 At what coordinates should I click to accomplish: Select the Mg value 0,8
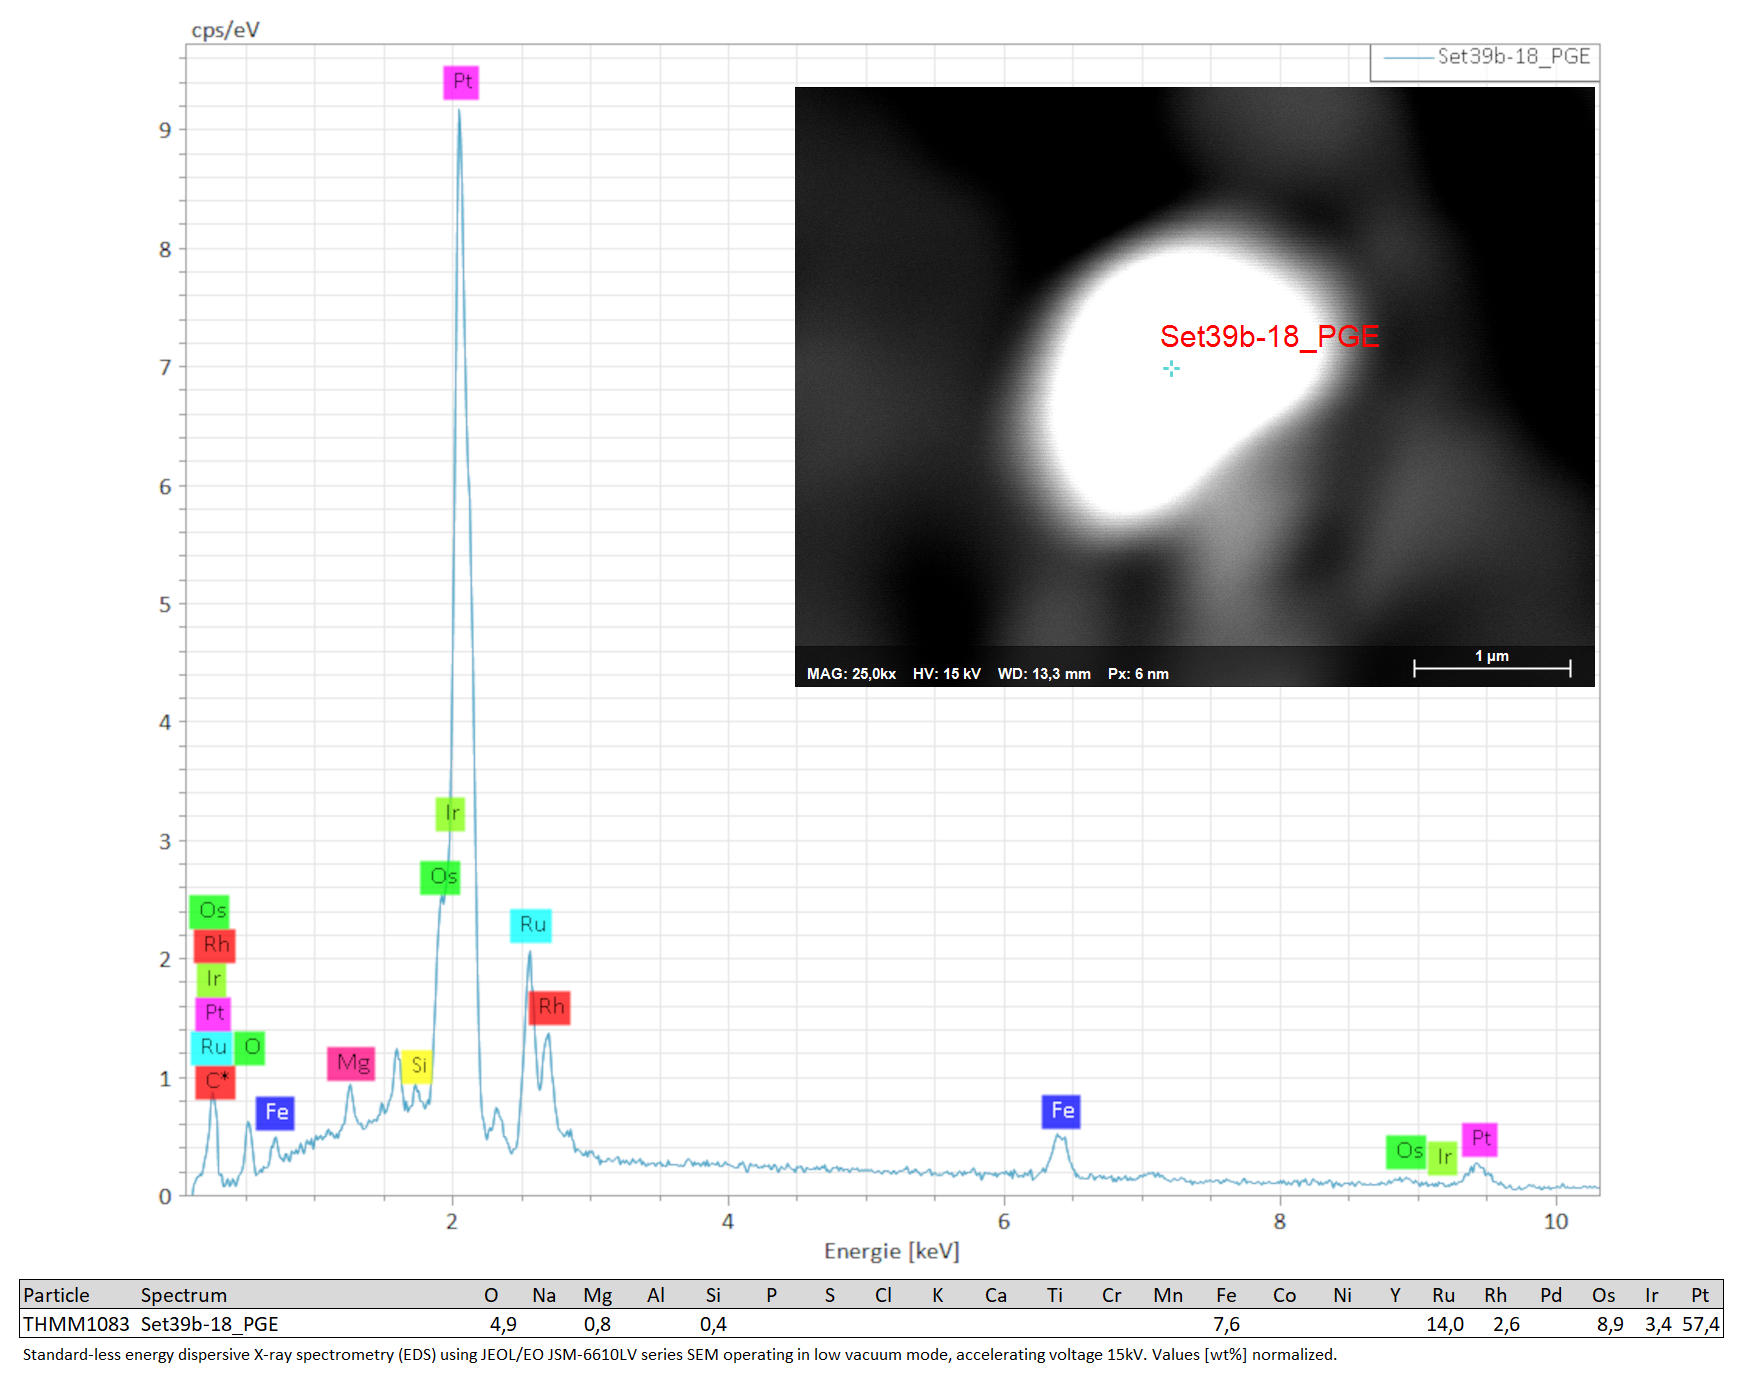pos(597,1324)
